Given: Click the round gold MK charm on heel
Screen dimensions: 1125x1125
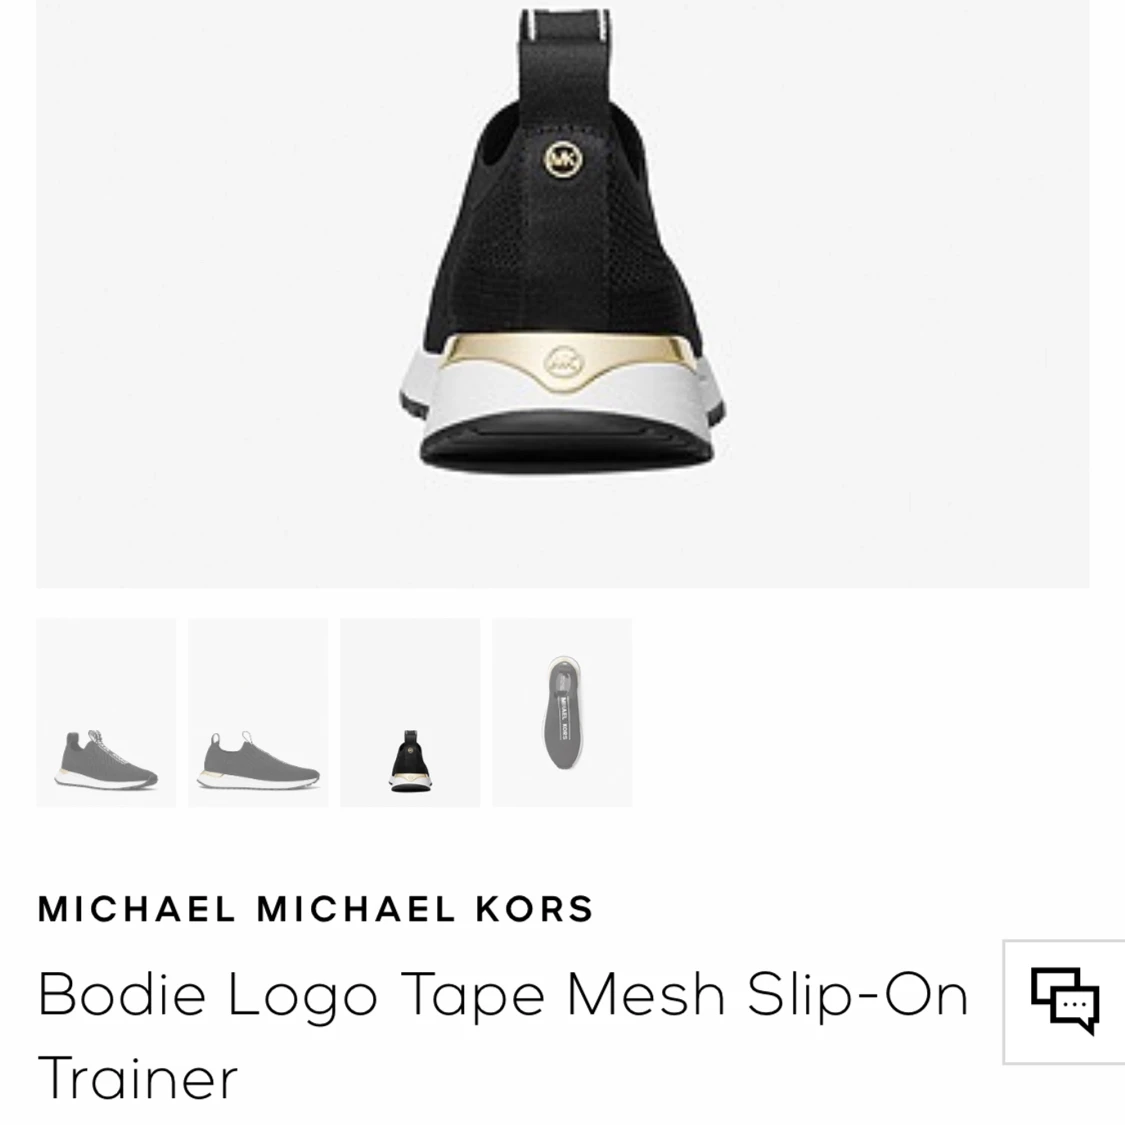Looking at the screenshot, I should pos(564,159).
